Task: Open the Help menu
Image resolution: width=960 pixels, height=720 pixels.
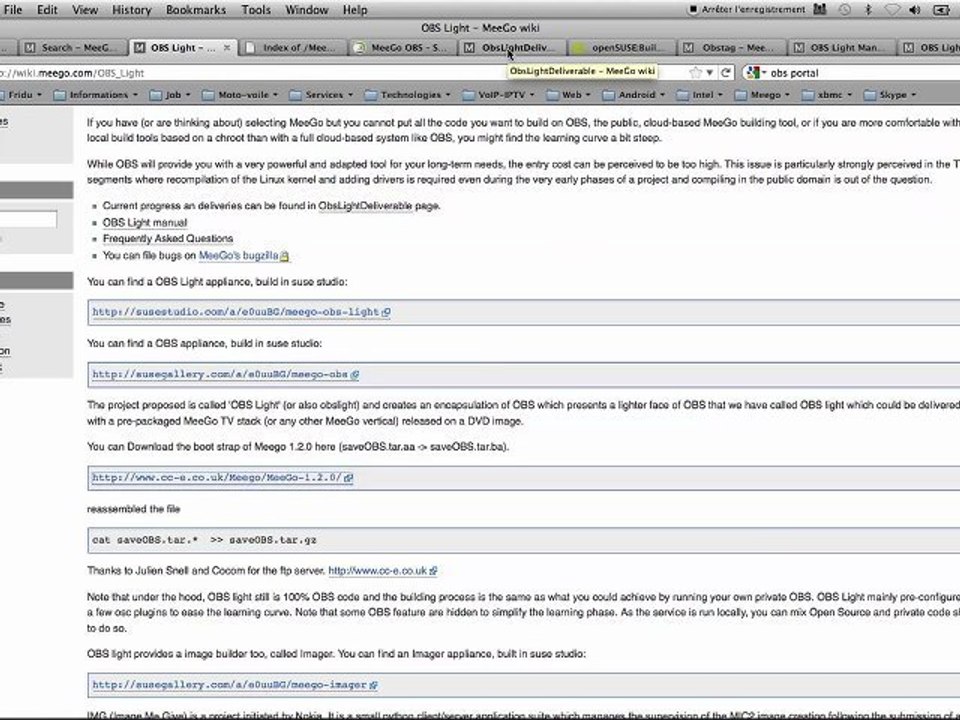Action: click(x=355, y=10)
